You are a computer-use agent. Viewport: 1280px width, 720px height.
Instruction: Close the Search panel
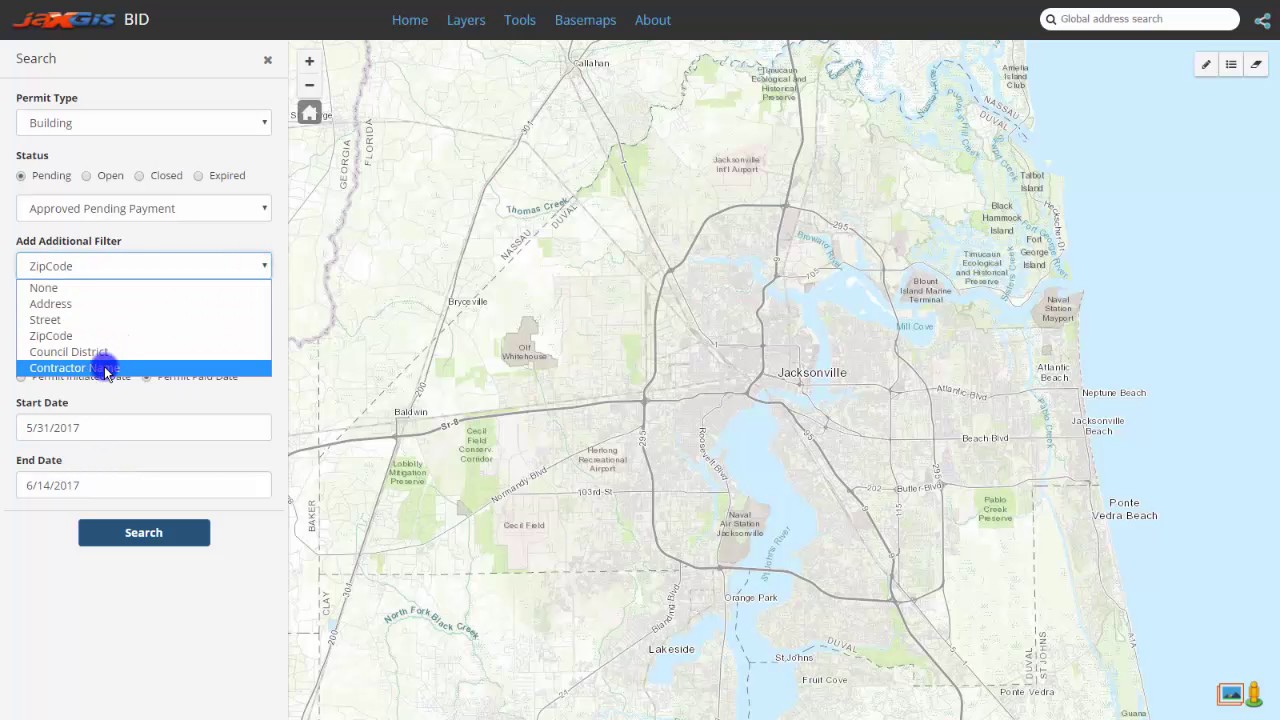click(268, 60)
